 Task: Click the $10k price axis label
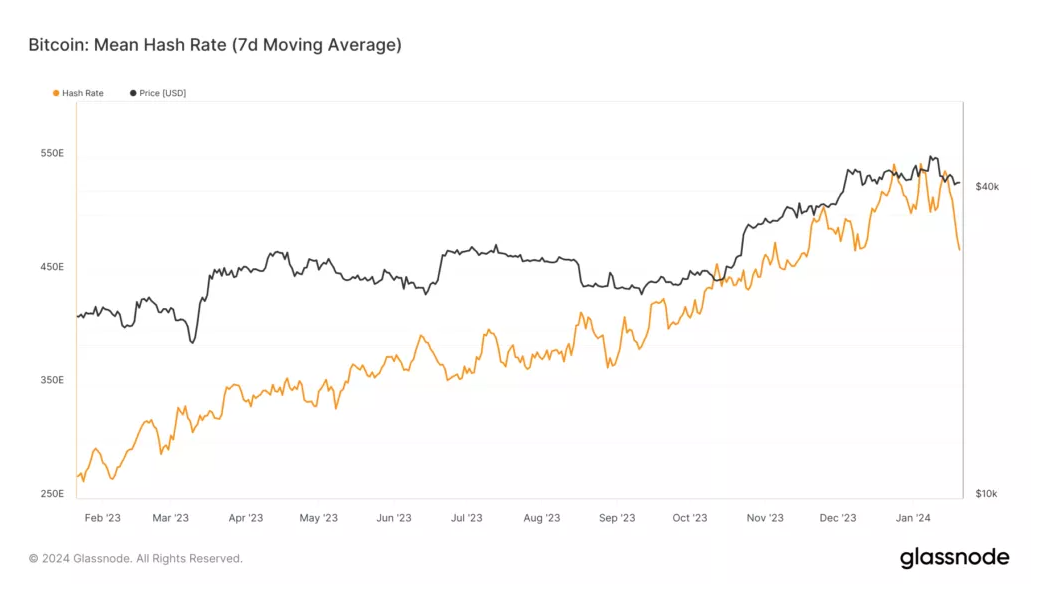click(x=987, y=494)
